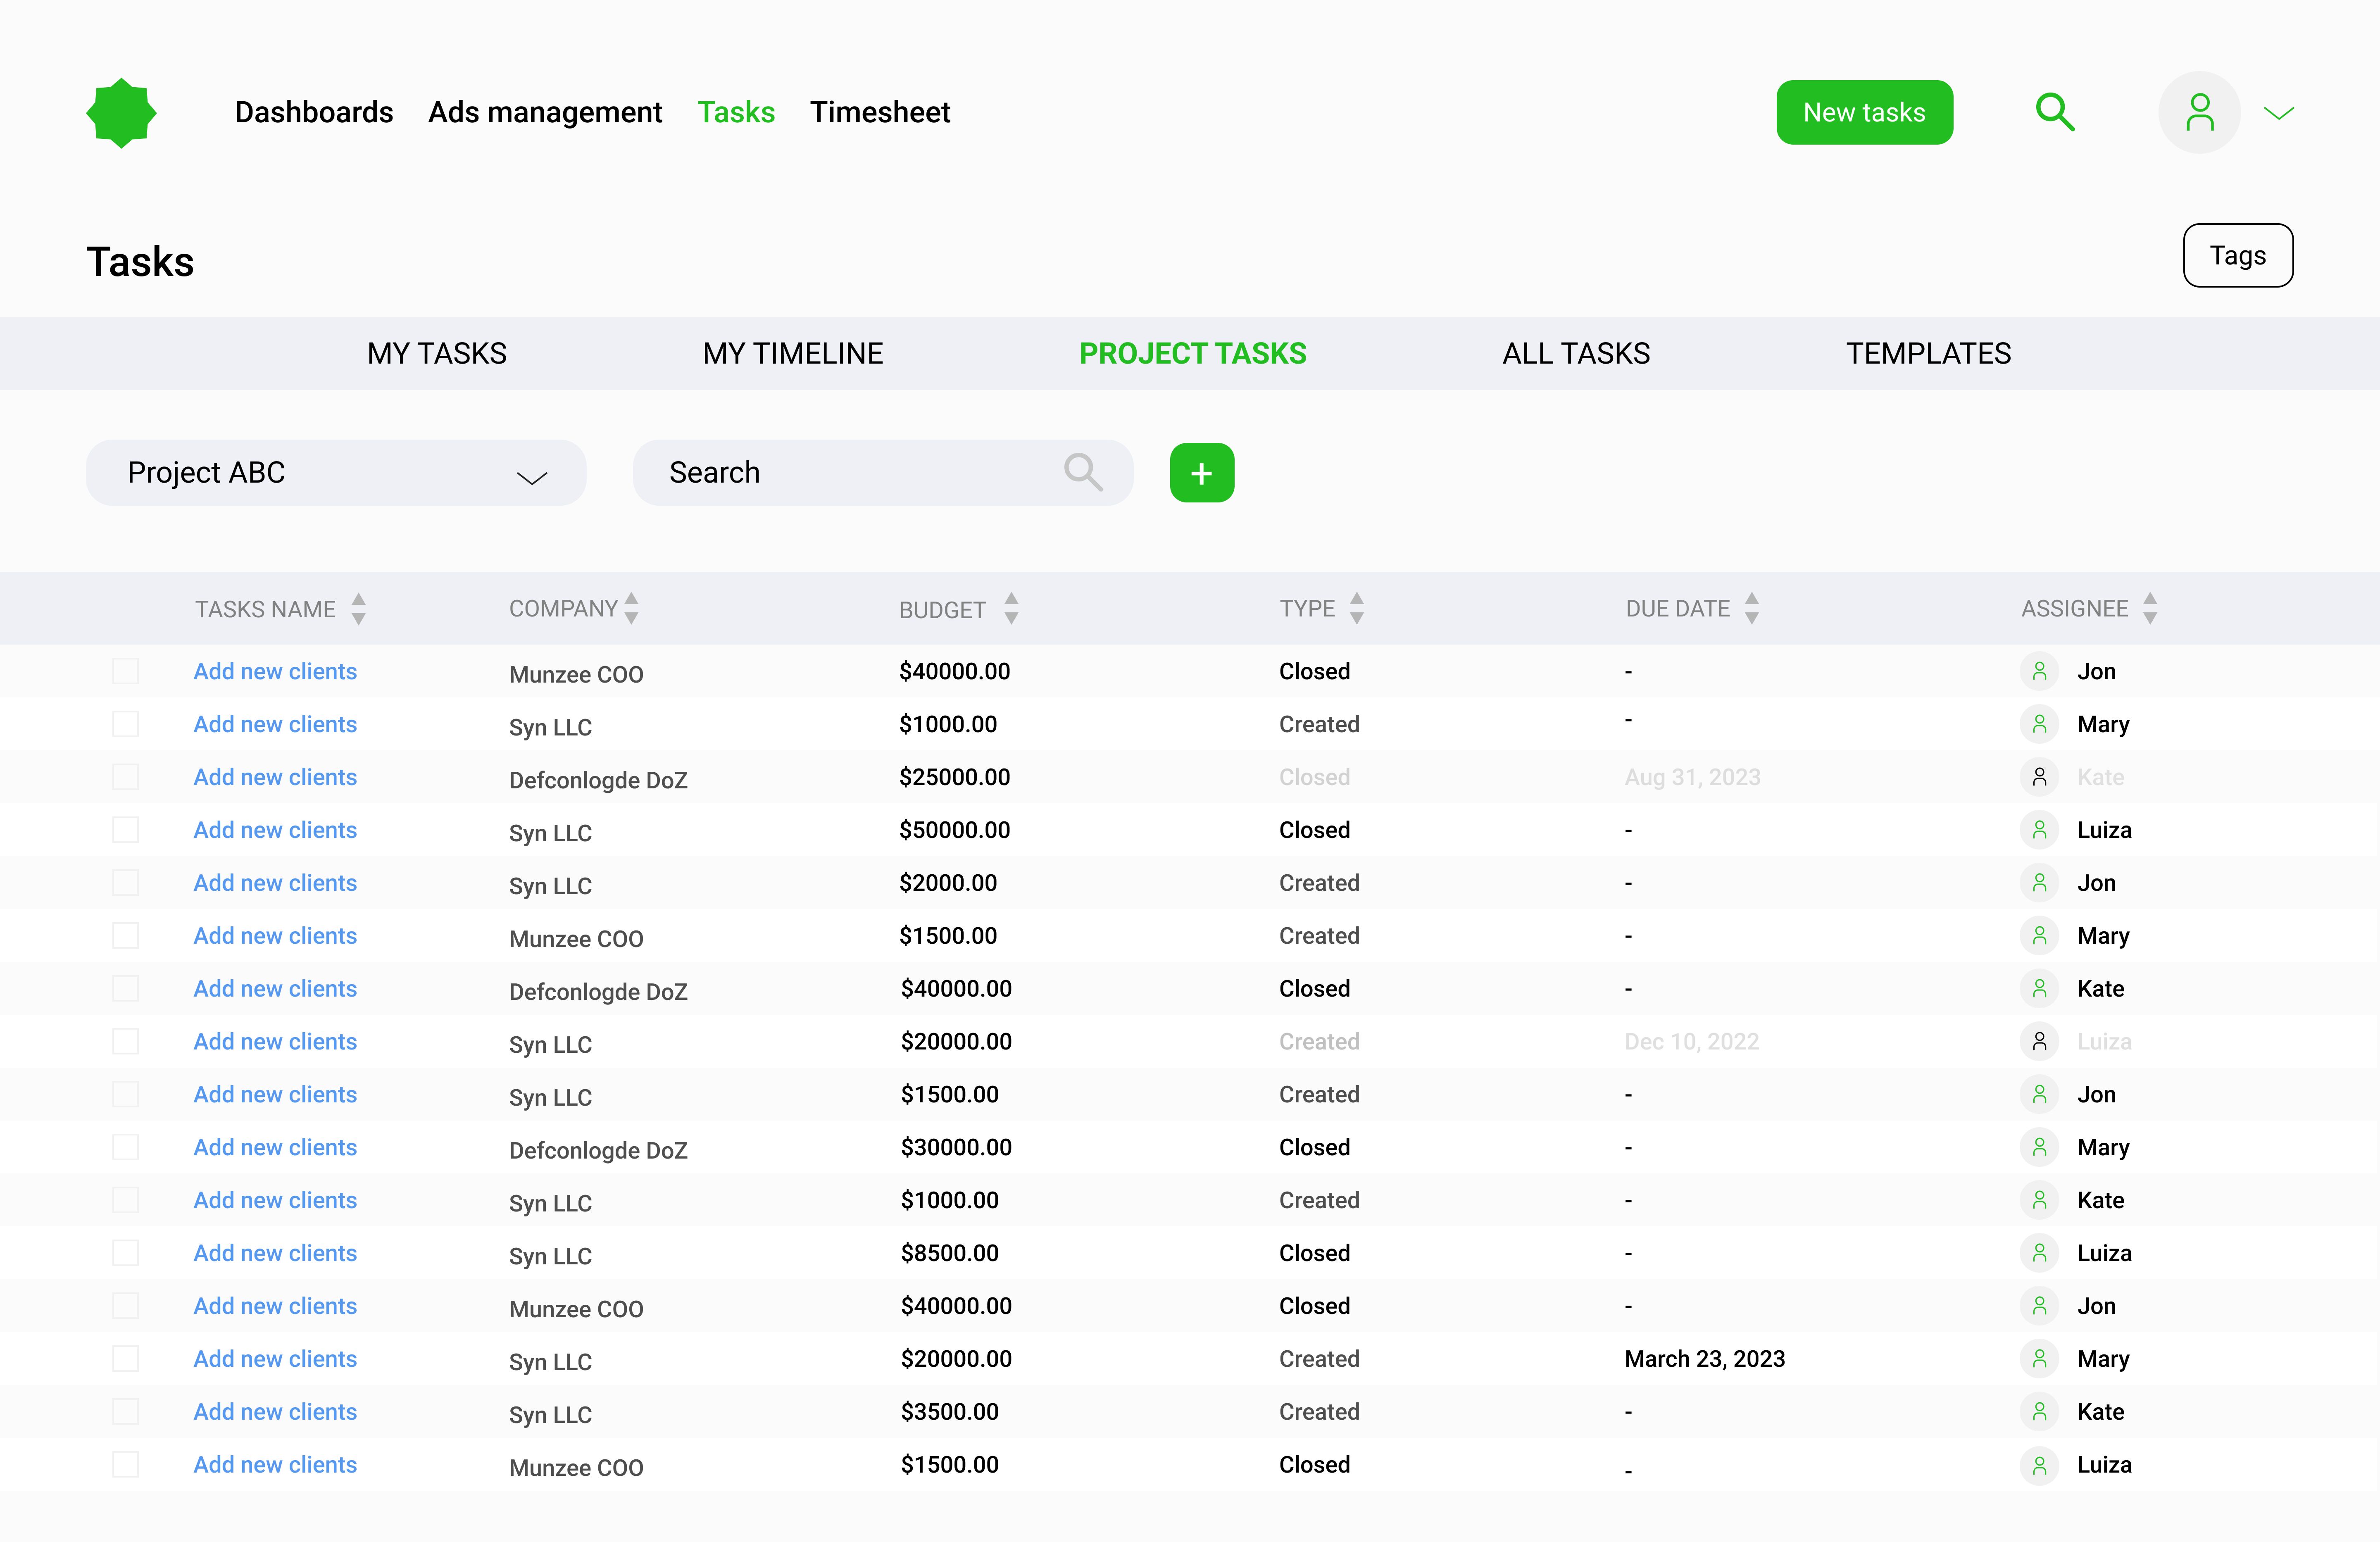Click assignee avatar icon next to Luiza, Dec 10, 2022 row

pyautogui.click(x=2039, y=1041)
